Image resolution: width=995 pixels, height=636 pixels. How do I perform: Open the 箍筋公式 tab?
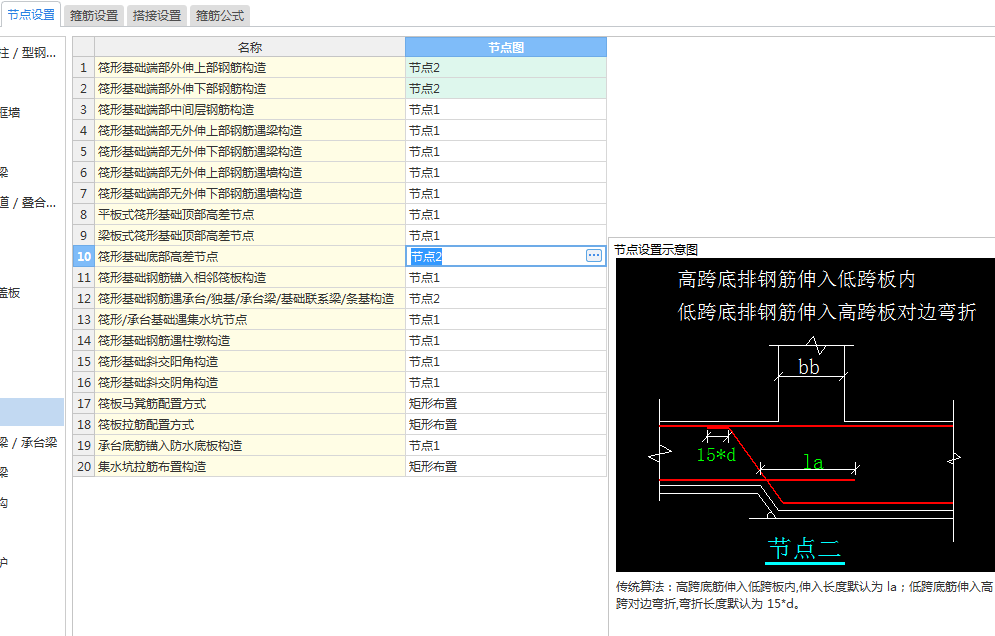coord(220,16)
